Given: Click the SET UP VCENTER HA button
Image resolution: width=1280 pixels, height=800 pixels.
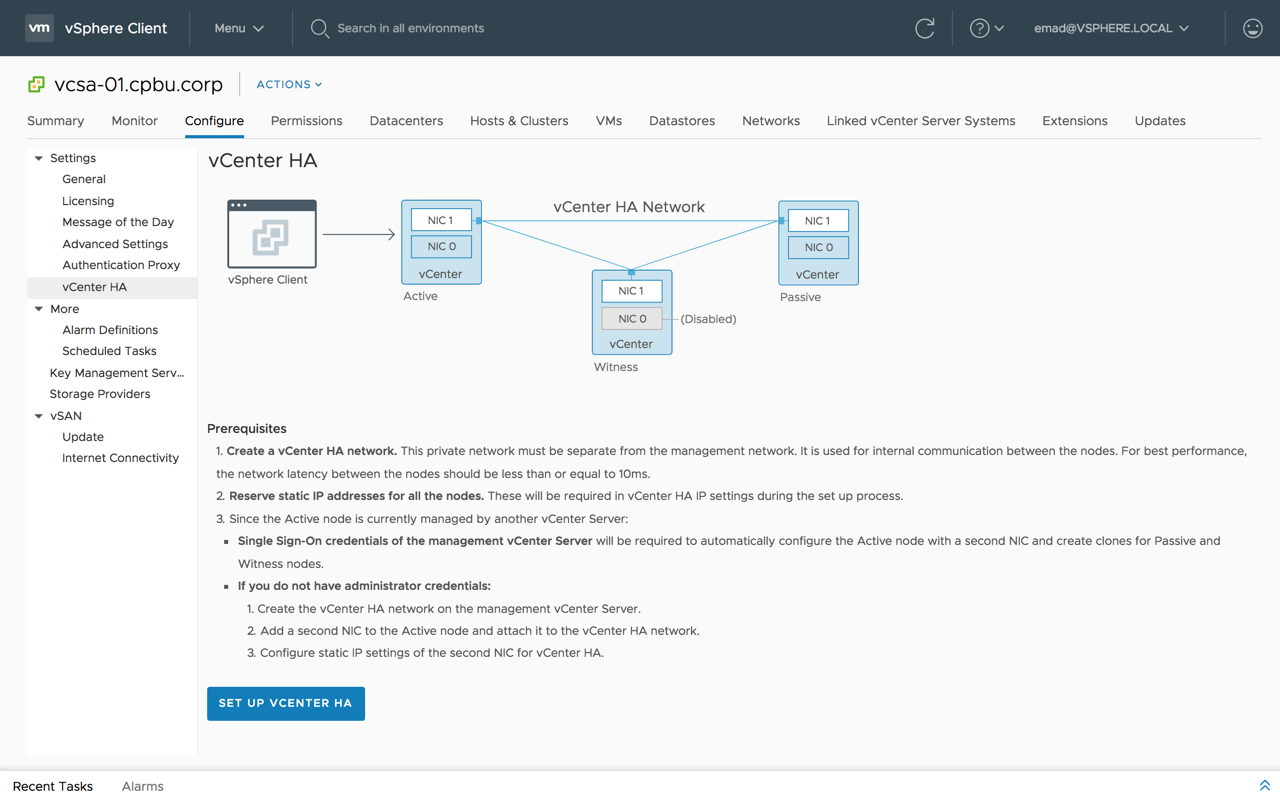Looking at the screenshot, I should [x=285, y=703].
